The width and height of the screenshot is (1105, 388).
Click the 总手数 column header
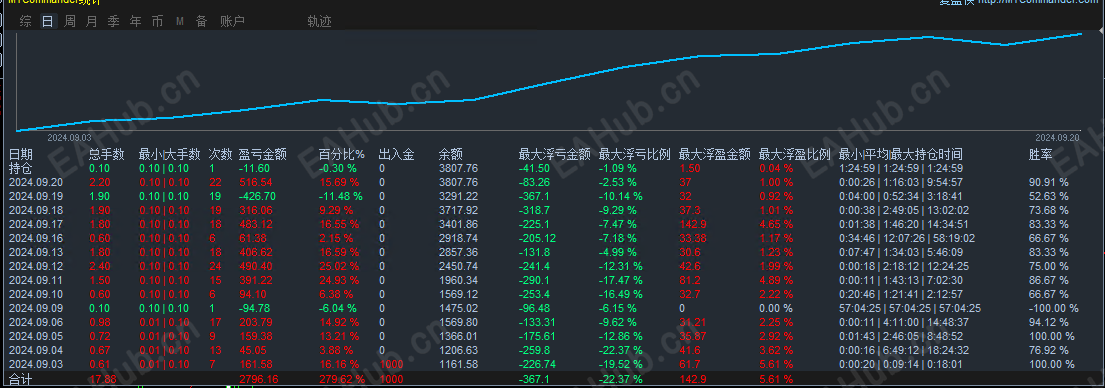[106, 154]
